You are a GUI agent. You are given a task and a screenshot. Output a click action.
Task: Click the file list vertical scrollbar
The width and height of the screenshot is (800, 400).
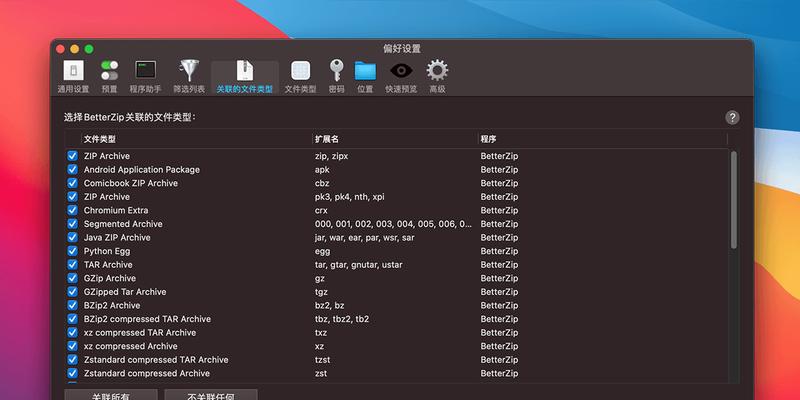point(734,200)
